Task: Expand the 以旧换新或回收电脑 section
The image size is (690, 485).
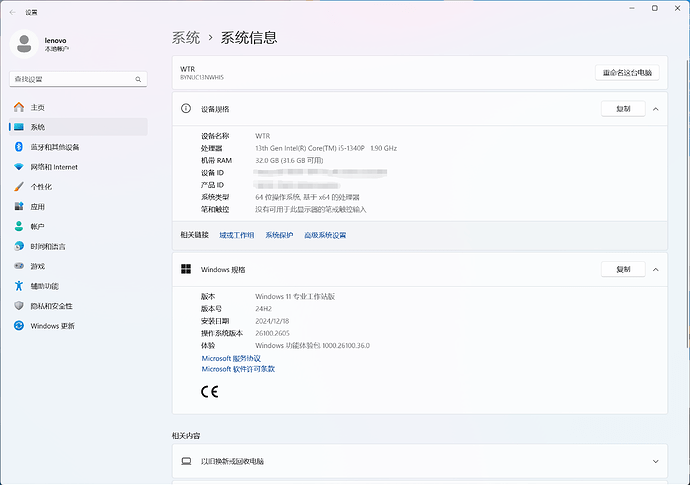Action: 656,461
